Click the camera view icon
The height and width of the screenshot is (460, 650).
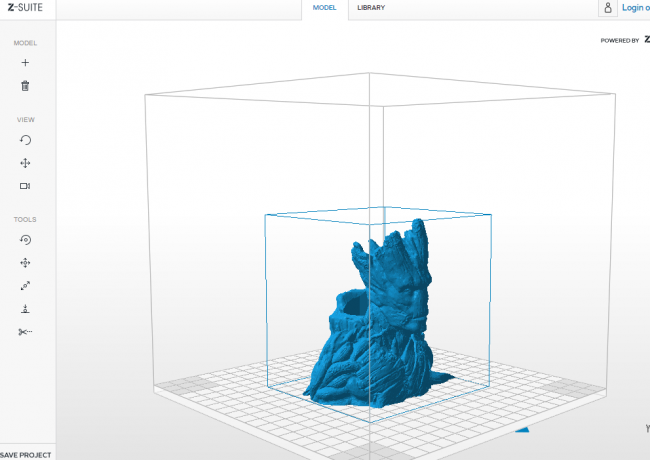pos(25,186)
